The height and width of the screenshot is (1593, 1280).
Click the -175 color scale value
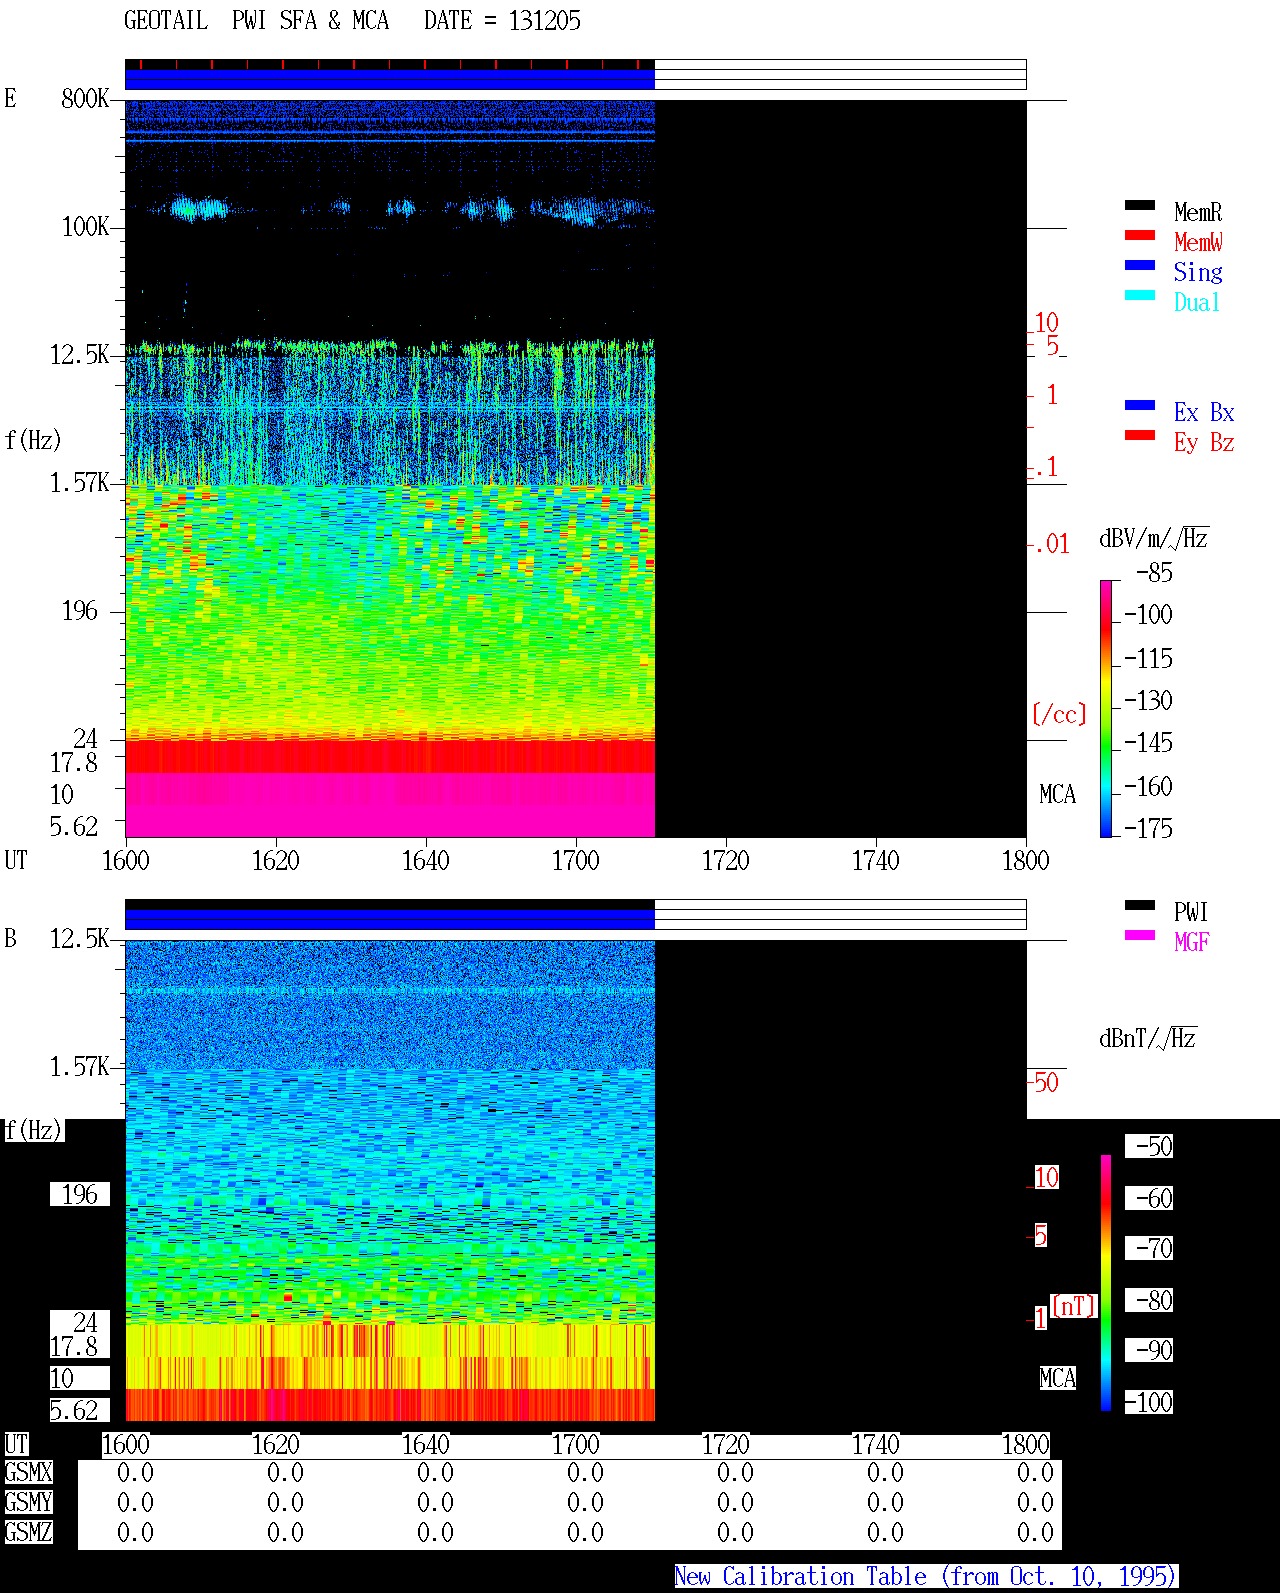pyautogui.click(x=1148, y=828)
